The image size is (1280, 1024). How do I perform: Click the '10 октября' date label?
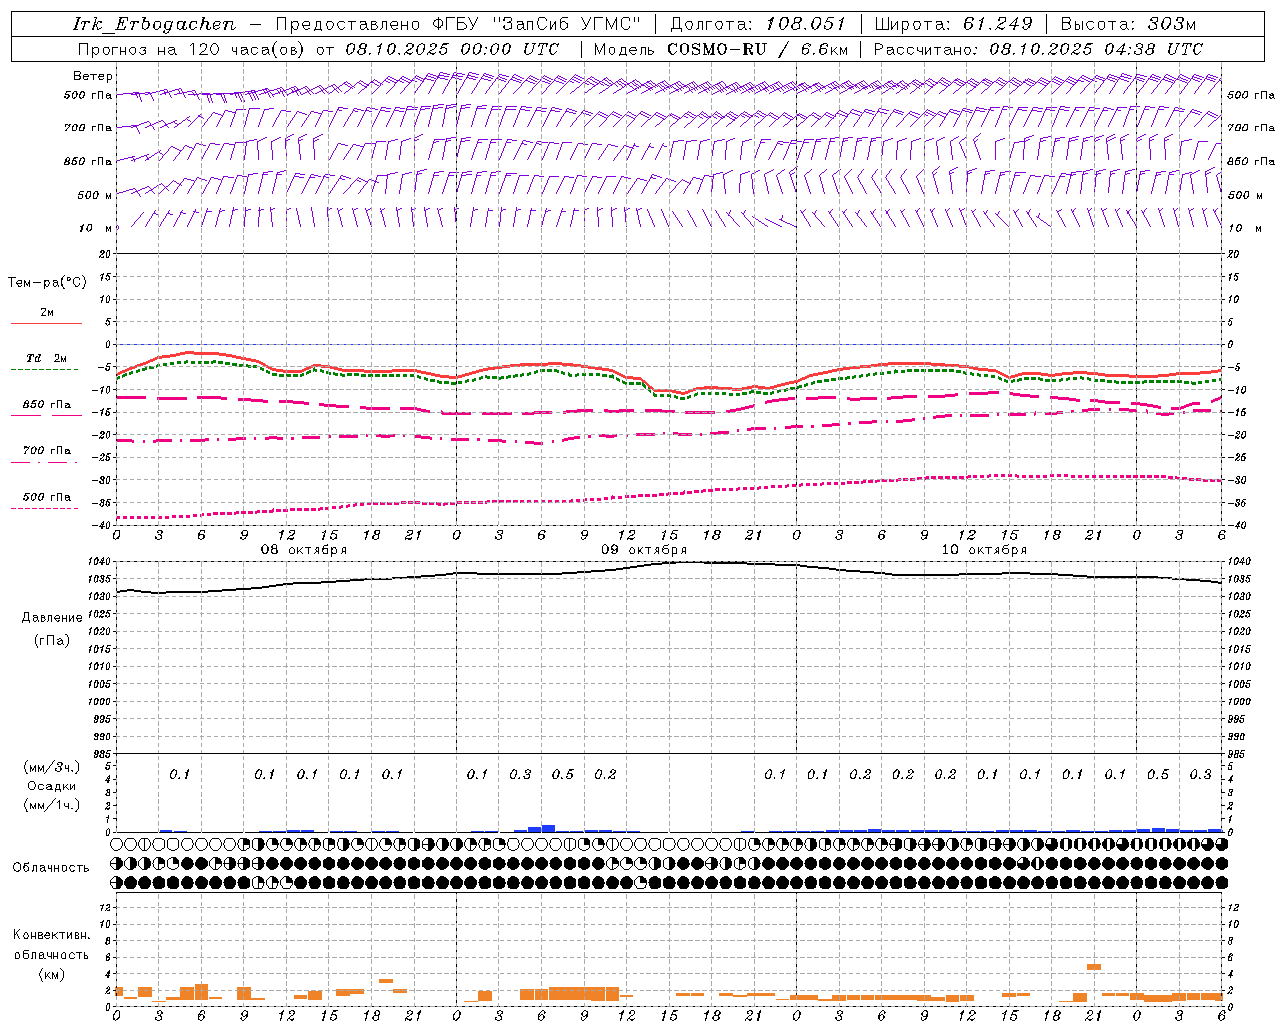pos(984,550)
